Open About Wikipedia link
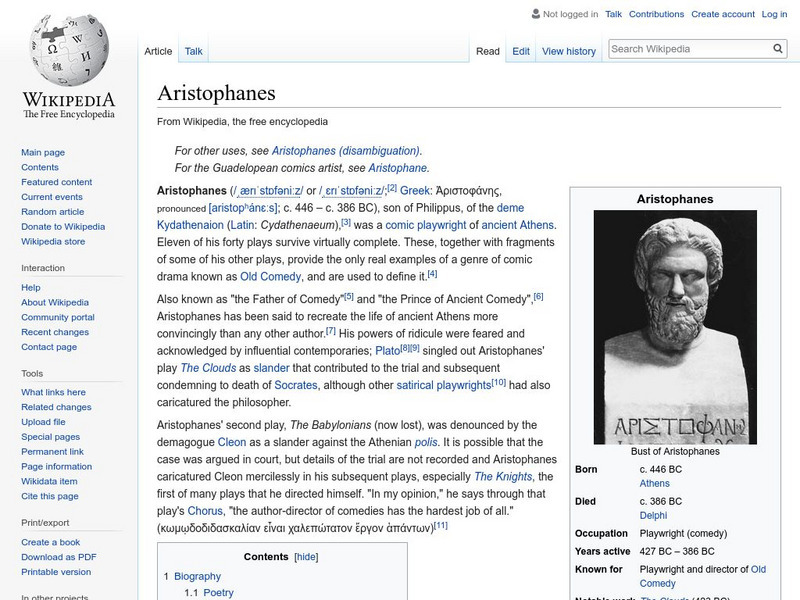This screenshot has height=600, width=800. tap(55, 302)
